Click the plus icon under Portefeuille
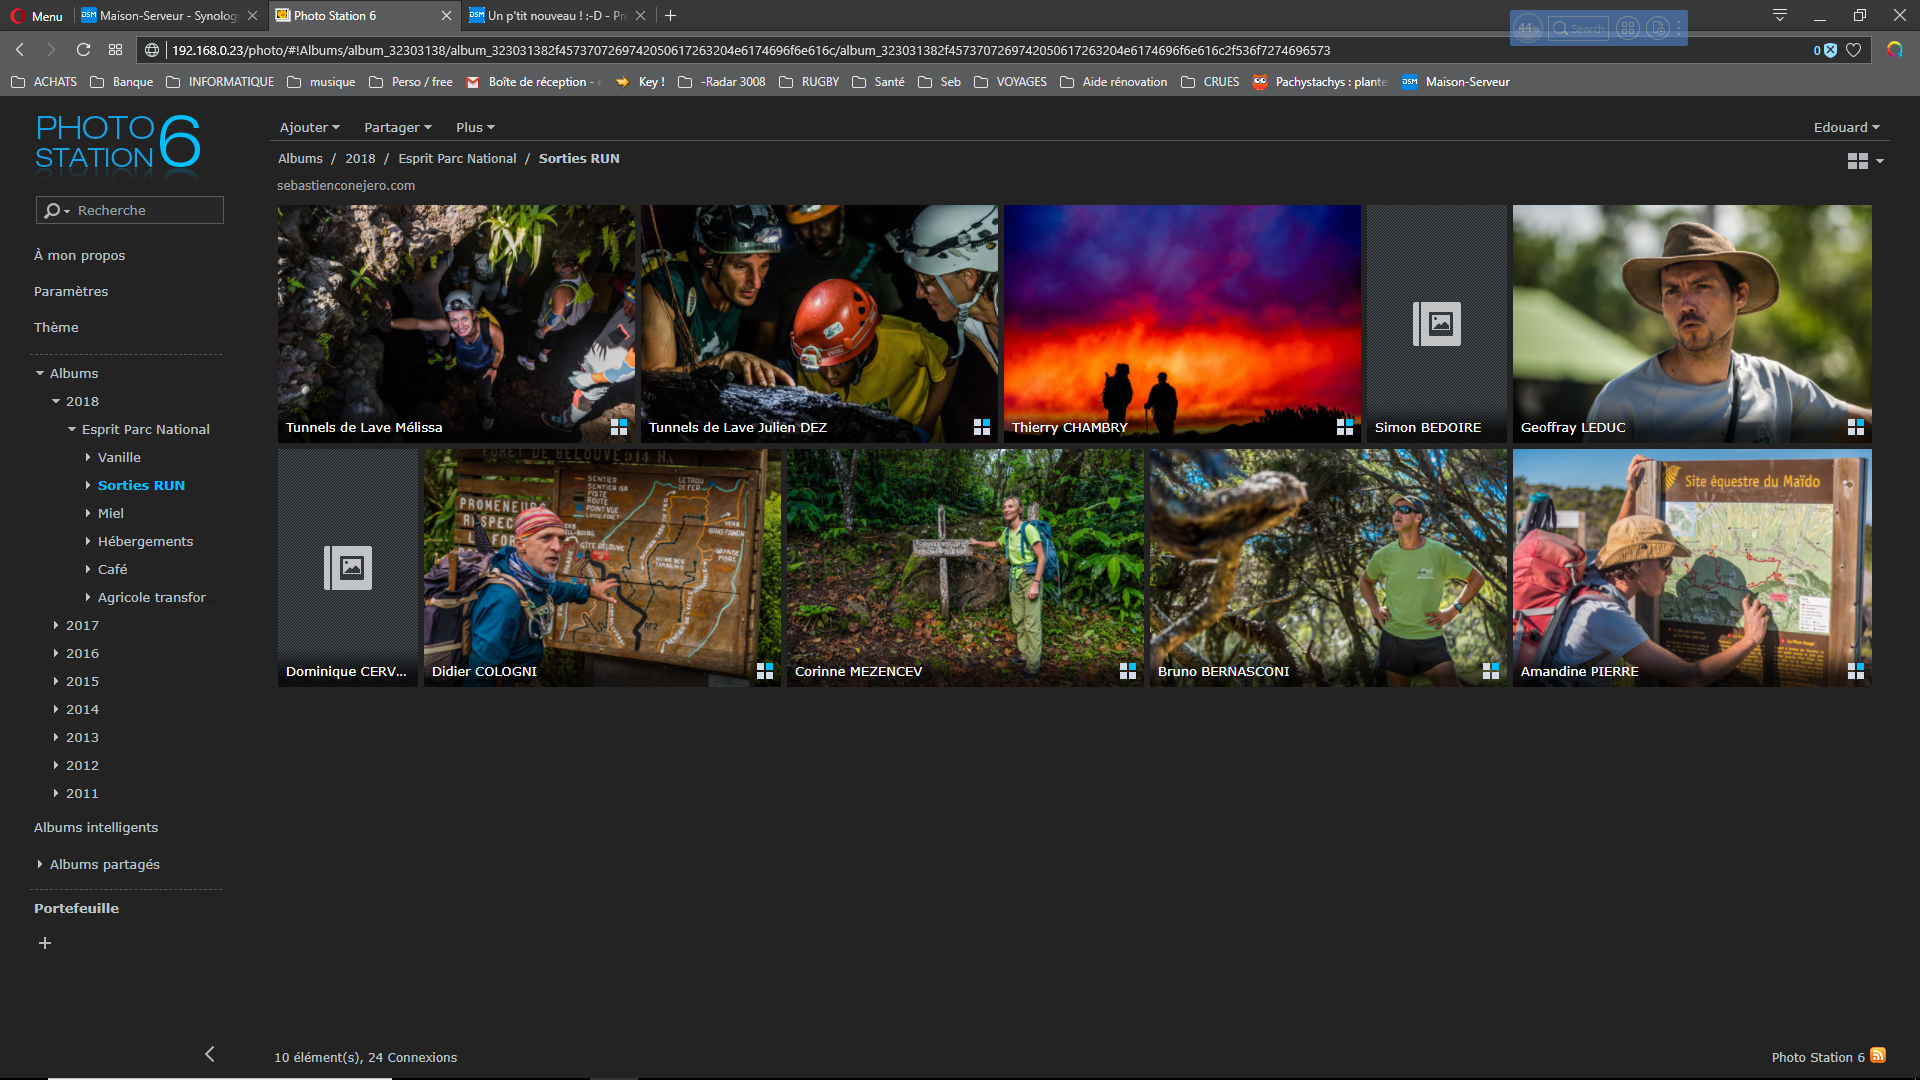This screenshot has height=1080, width=1920. [45, 943]
